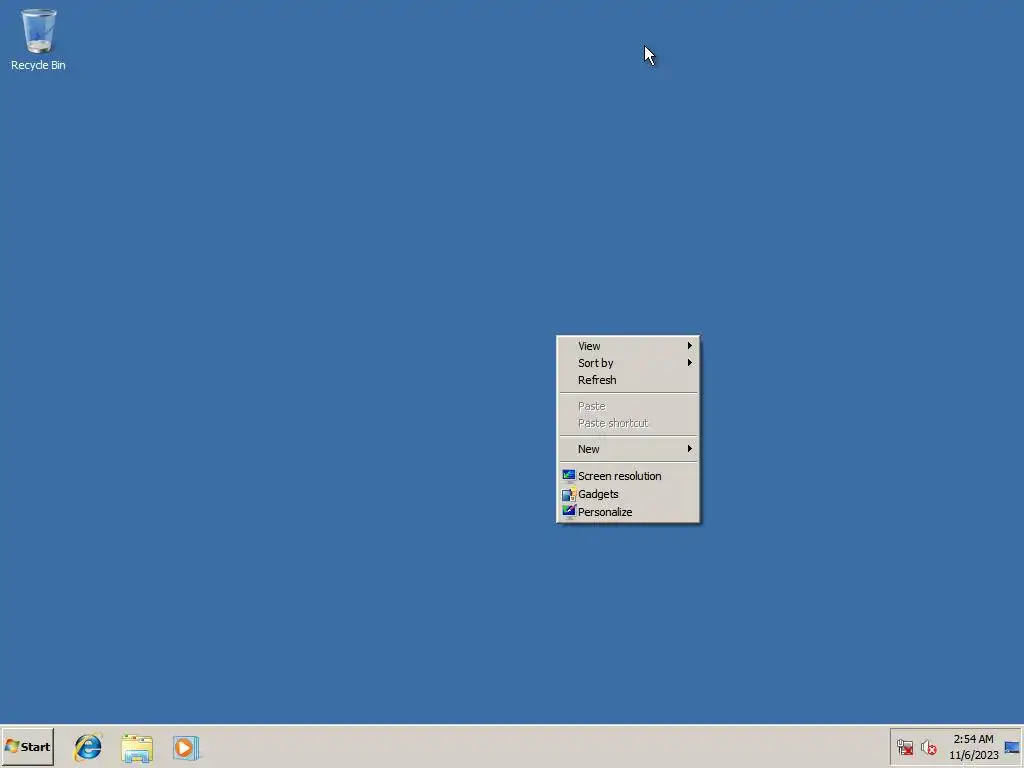Viewport: 1024px width, 768px height.
Task: Open Windows Explorer folder icon in taskbar
Action: [x=136, y=748]
